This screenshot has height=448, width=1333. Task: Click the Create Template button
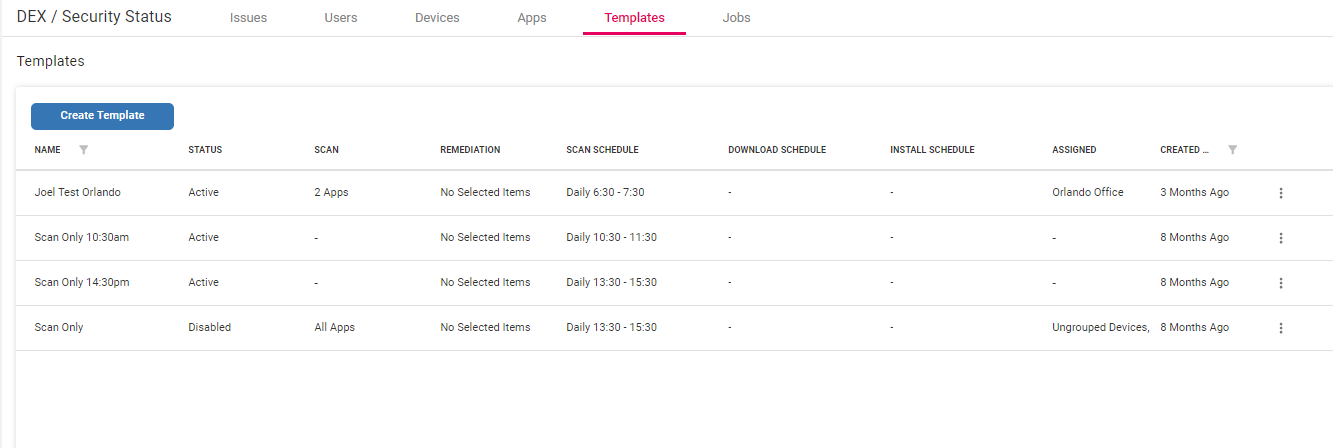point(102,116)
